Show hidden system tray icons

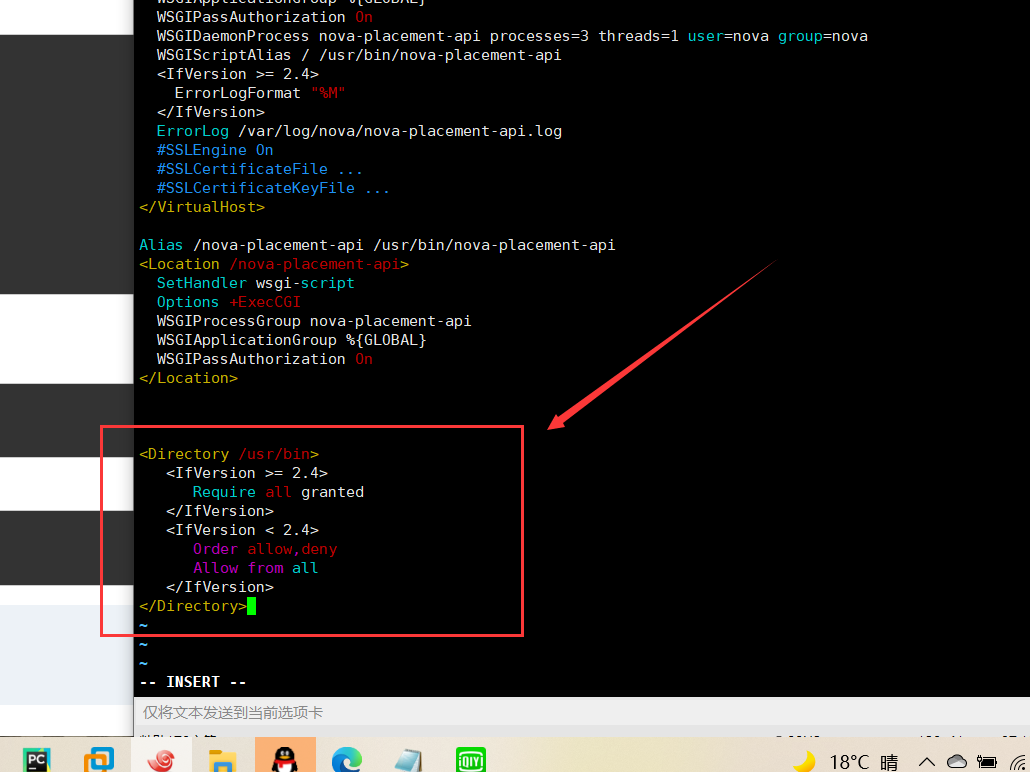(927, 762)
